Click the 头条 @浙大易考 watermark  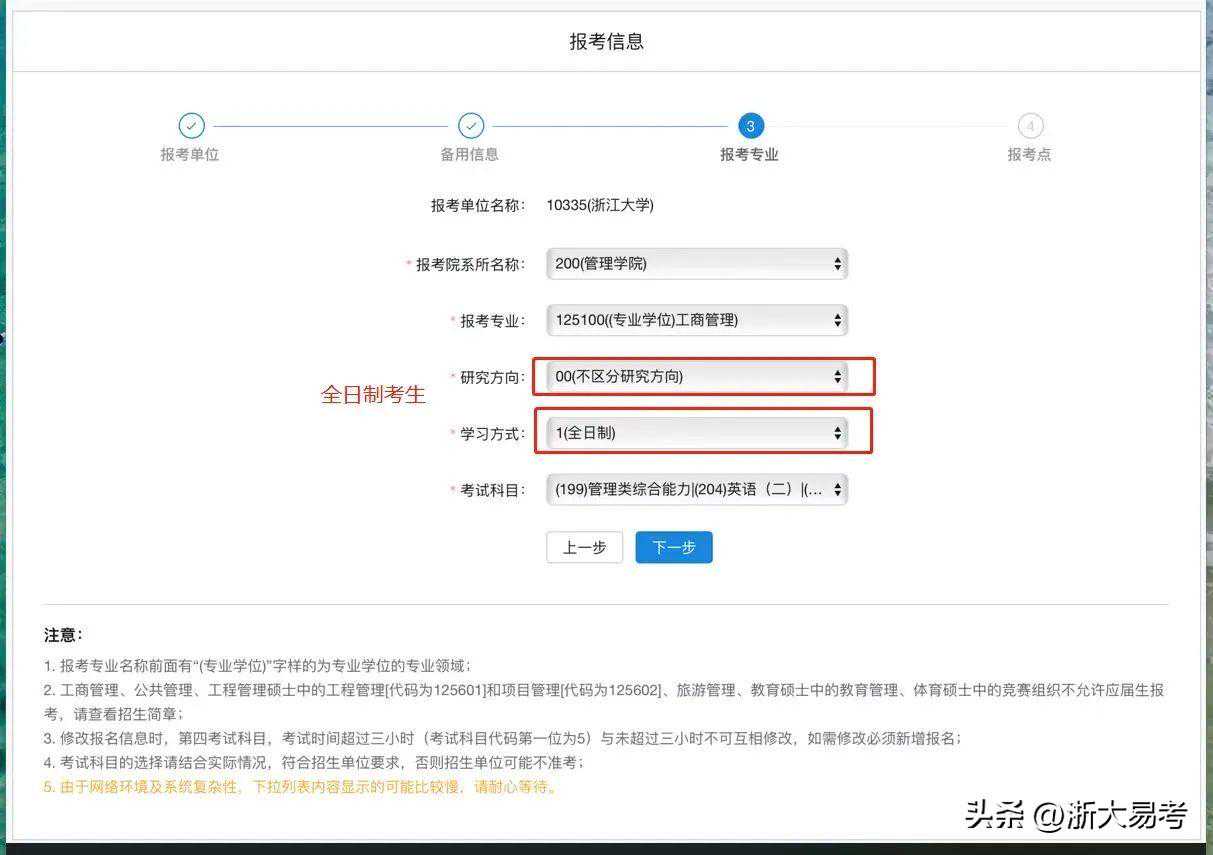click(x=1075, y=815)
